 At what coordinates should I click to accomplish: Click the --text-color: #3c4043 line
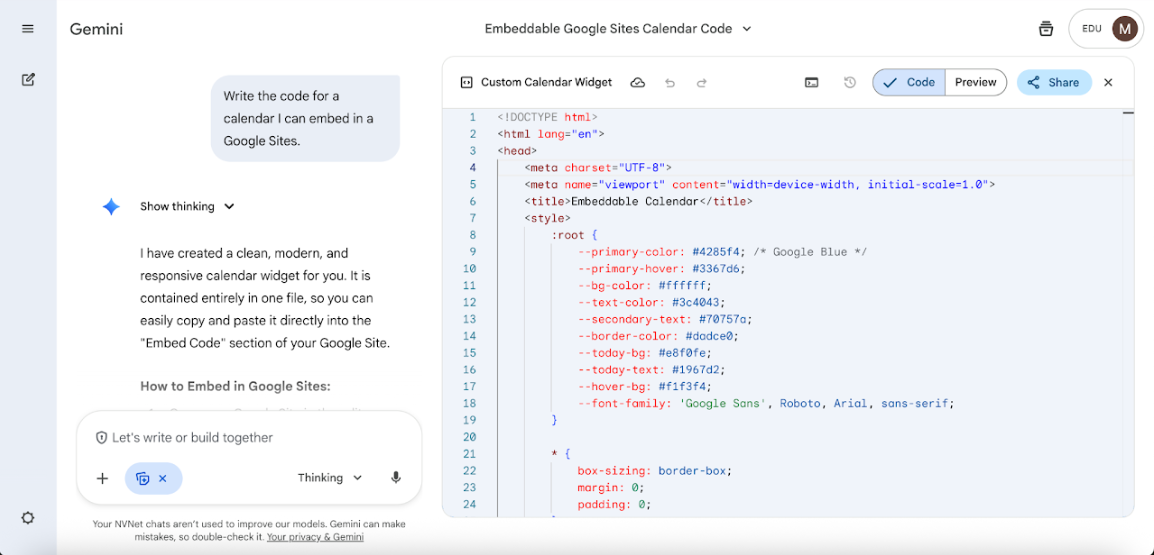click(x=652, y=303)
